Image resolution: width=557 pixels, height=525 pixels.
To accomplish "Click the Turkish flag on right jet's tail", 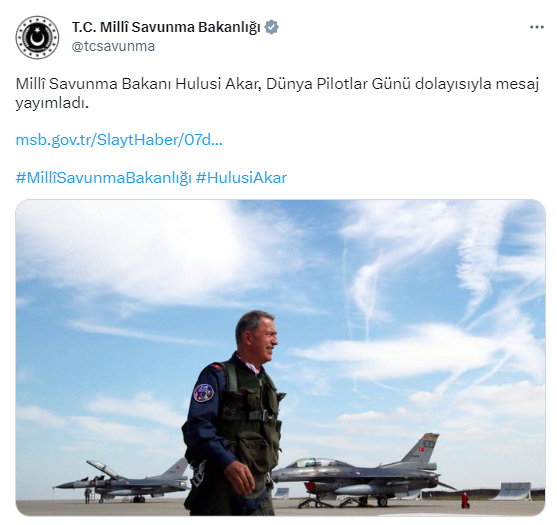I will coord(422,449).
